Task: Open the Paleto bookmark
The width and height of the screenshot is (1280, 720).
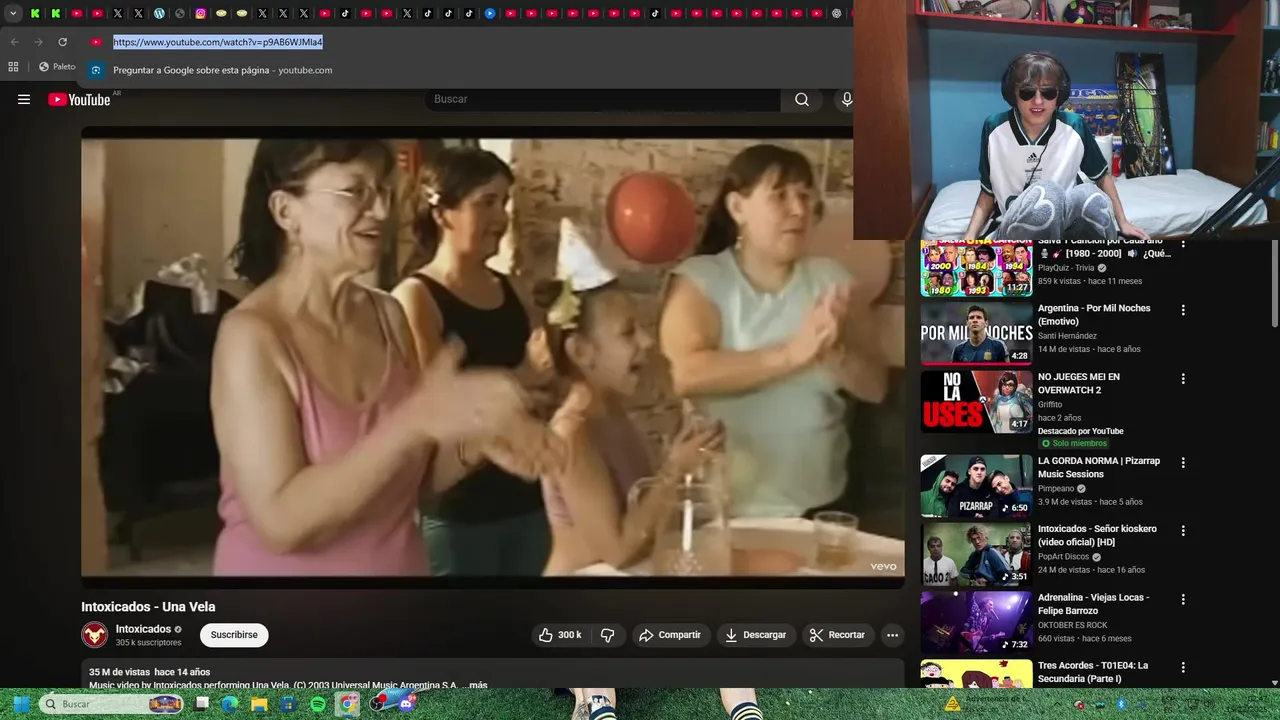Action: click(x=57, y=67)
